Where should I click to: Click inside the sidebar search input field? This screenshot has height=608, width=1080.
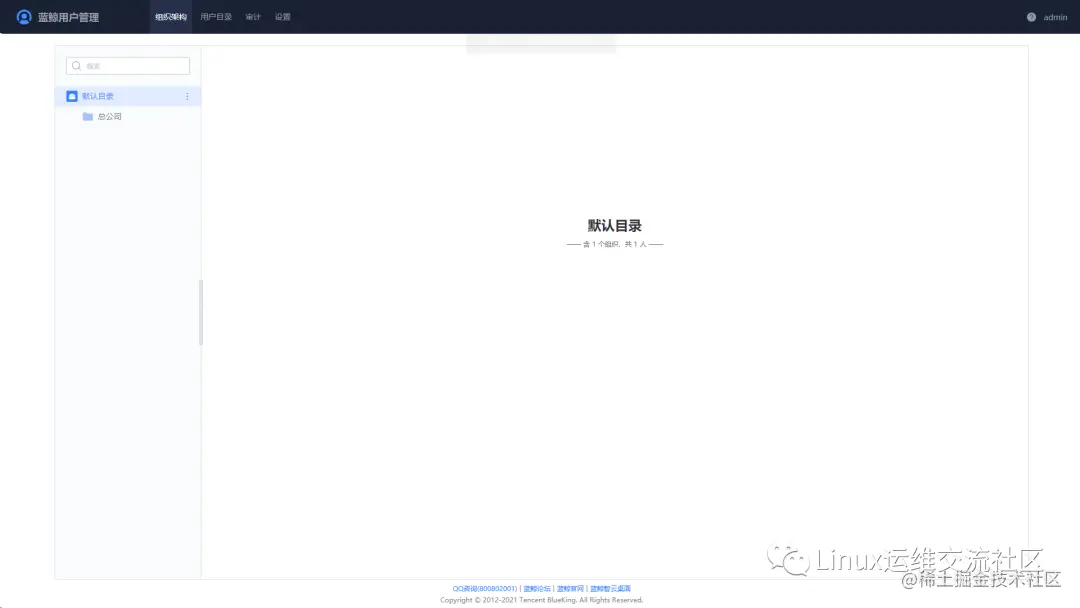pyautogui.click(x=127, y=65)
